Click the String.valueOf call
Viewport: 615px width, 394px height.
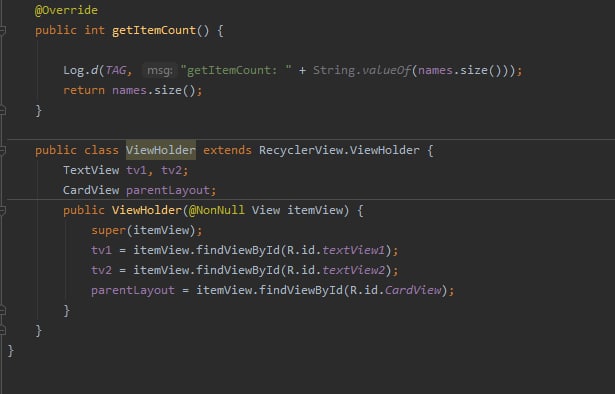[361, 70]
